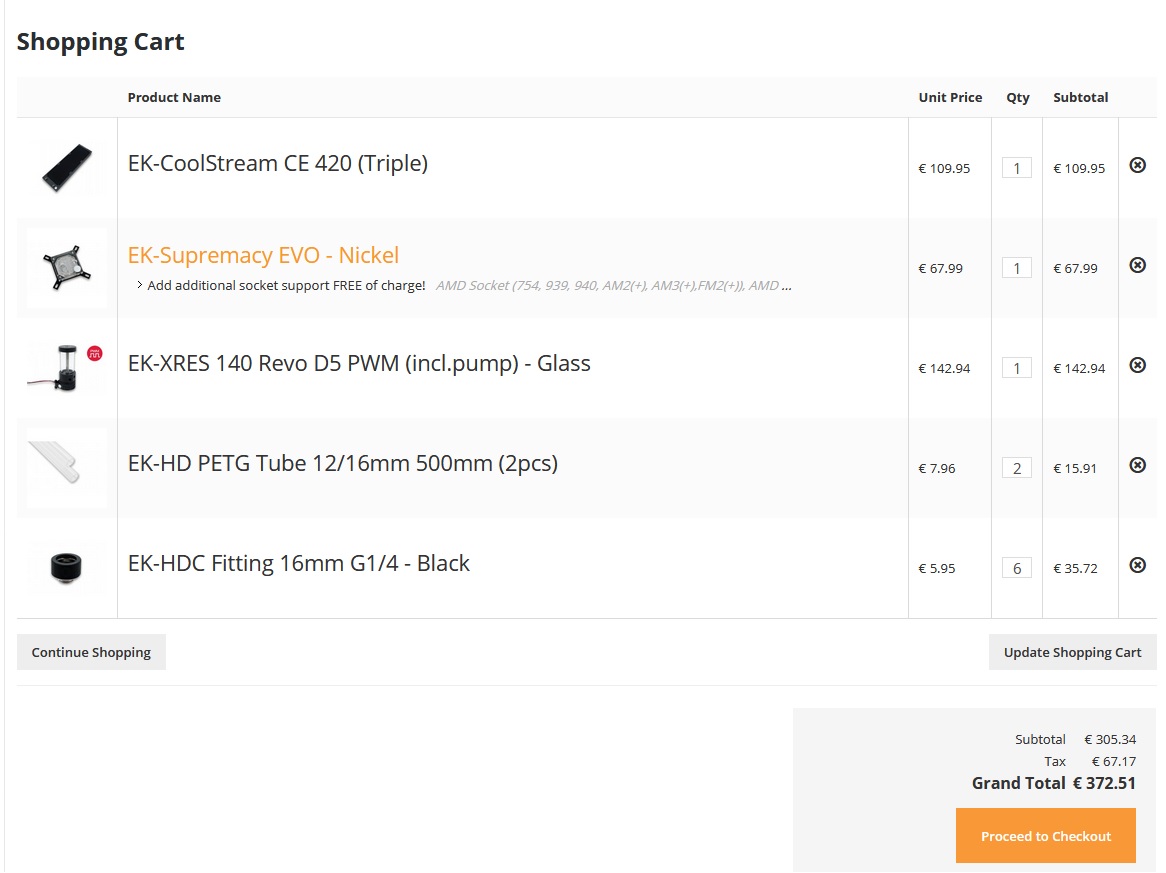Click quantity field for EK-HD PETG Tube
Image resolution: width=1166 pixels, height=873 pixels.
[1017, 468]
